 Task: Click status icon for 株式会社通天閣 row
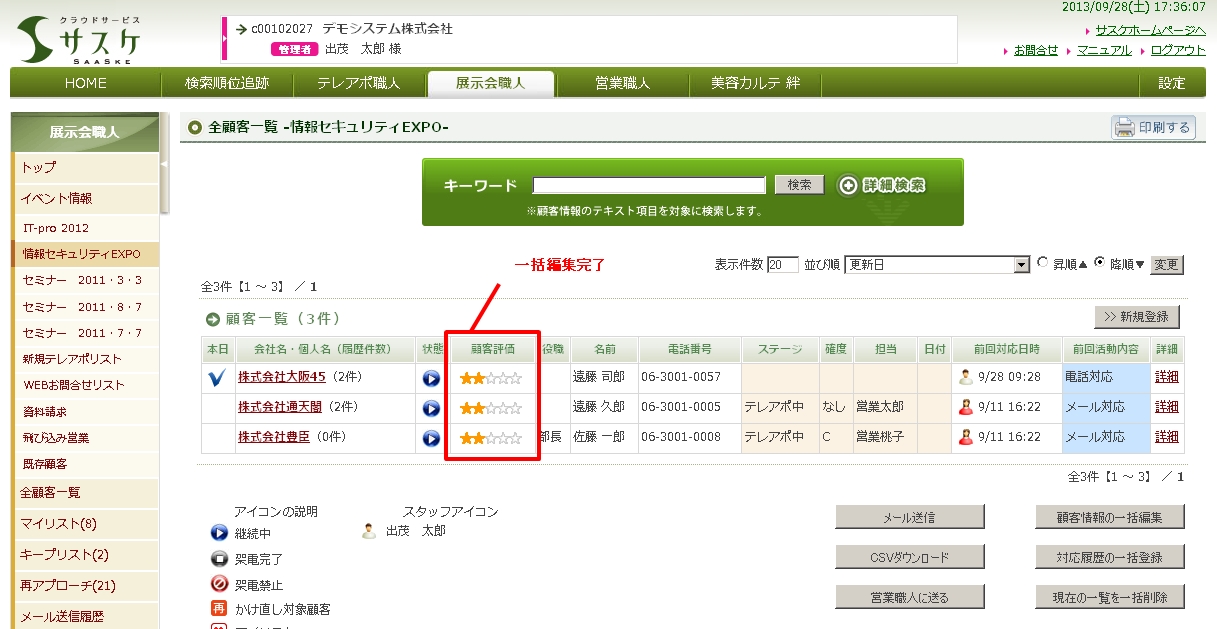(431, 408)
